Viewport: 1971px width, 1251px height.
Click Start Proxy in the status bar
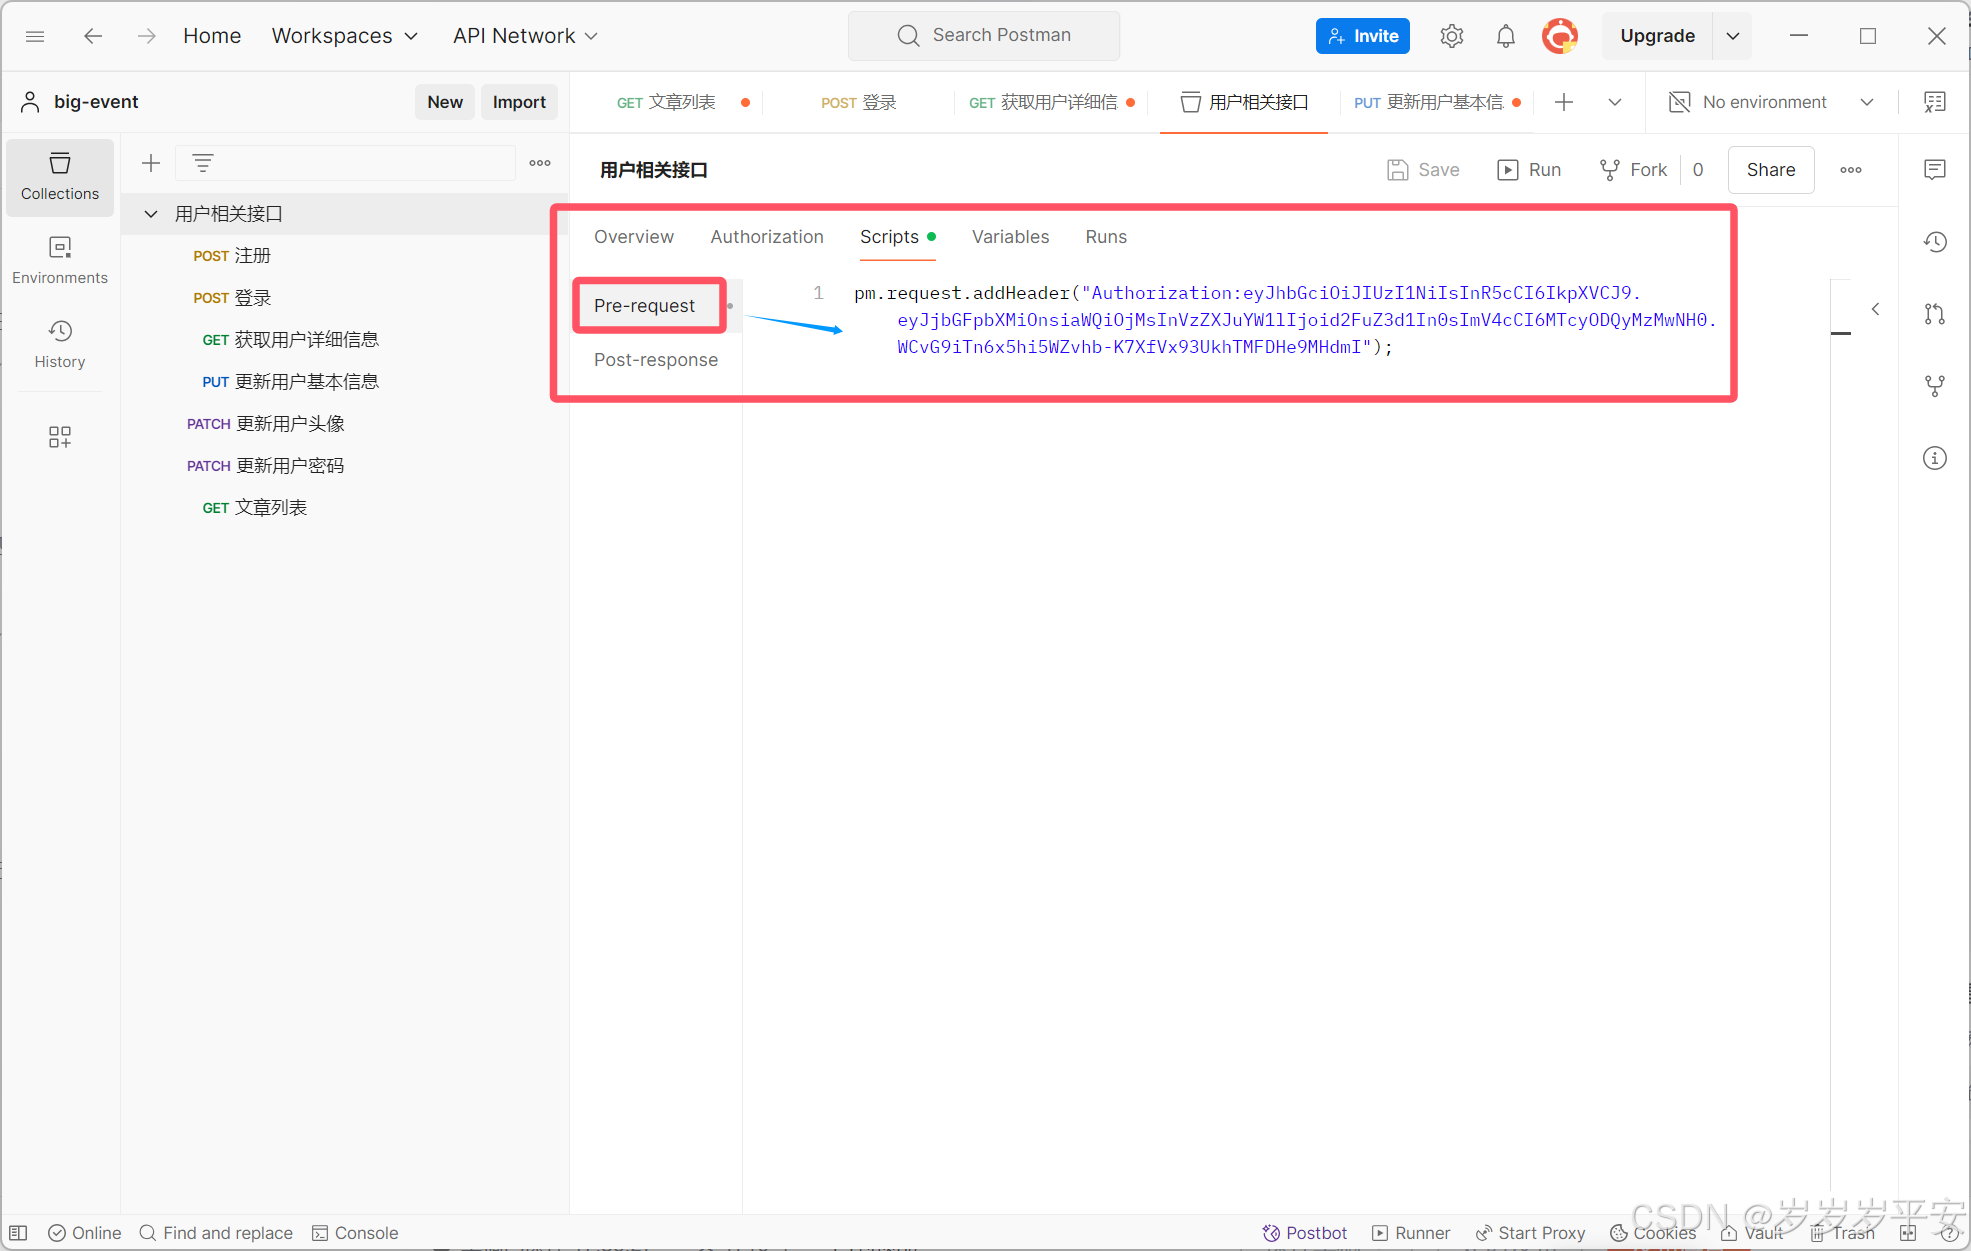[x=1530, y=1233]
